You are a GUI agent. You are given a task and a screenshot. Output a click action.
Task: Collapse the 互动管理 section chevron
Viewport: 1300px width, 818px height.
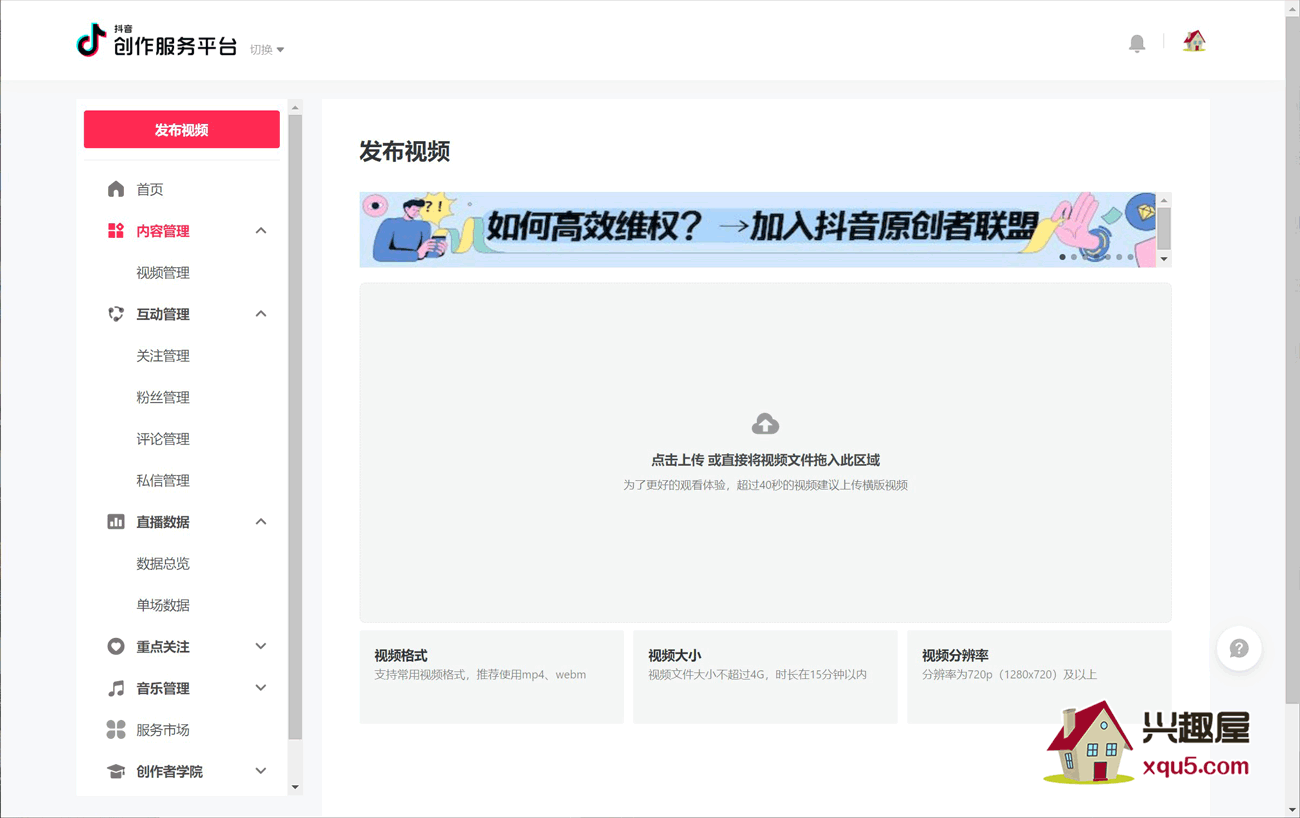(261, 314)
